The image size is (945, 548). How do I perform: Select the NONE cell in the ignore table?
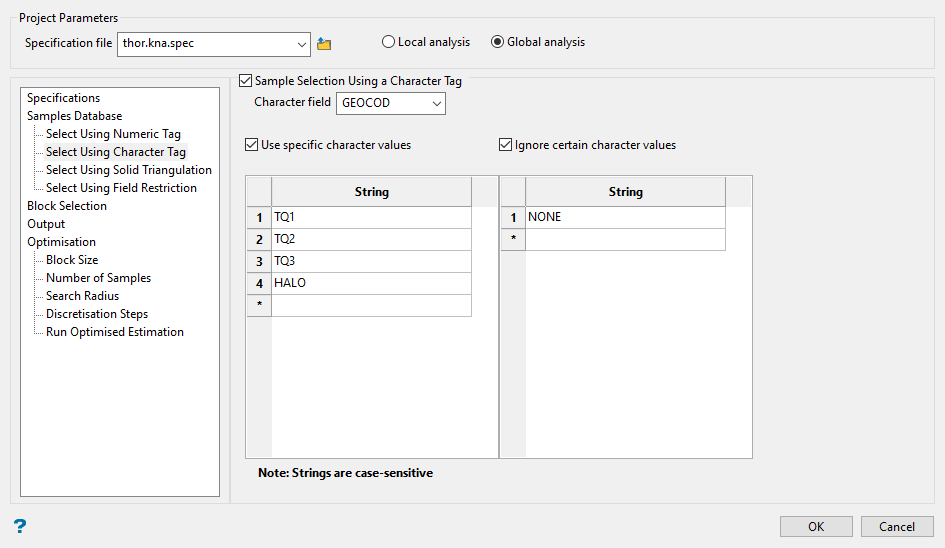624,217
